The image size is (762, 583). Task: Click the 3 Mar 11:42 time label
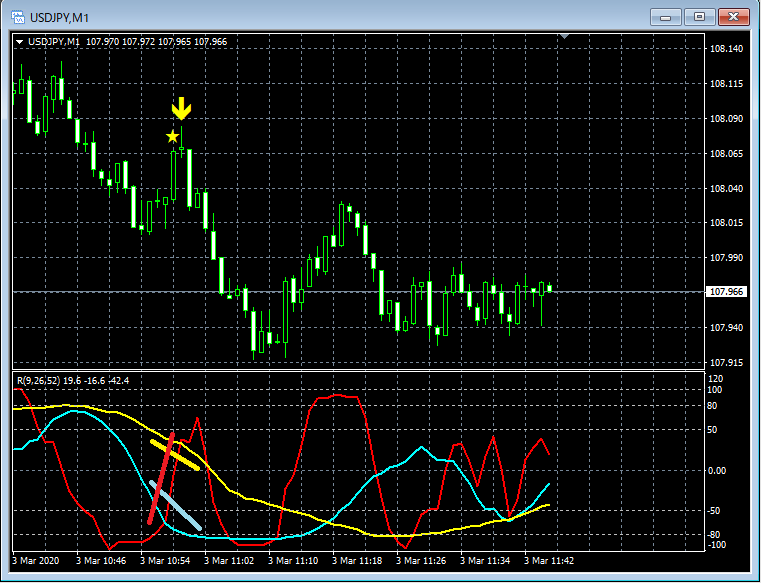(549, 561)
